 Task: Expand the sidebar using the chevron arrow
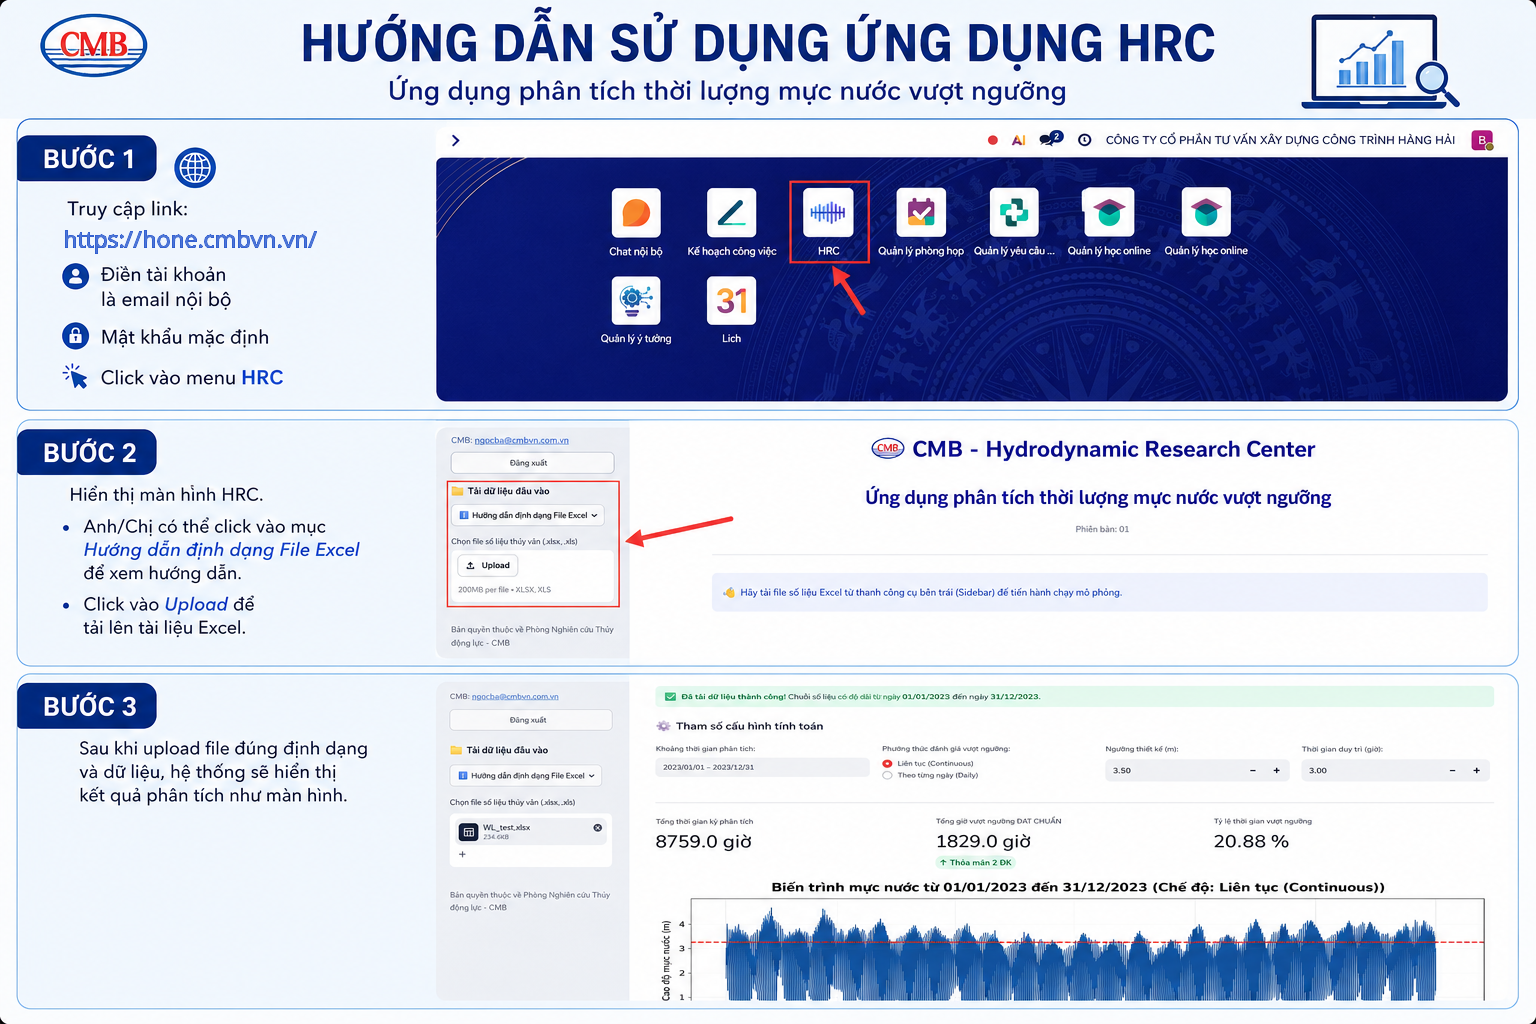click(x=455, y=140)
